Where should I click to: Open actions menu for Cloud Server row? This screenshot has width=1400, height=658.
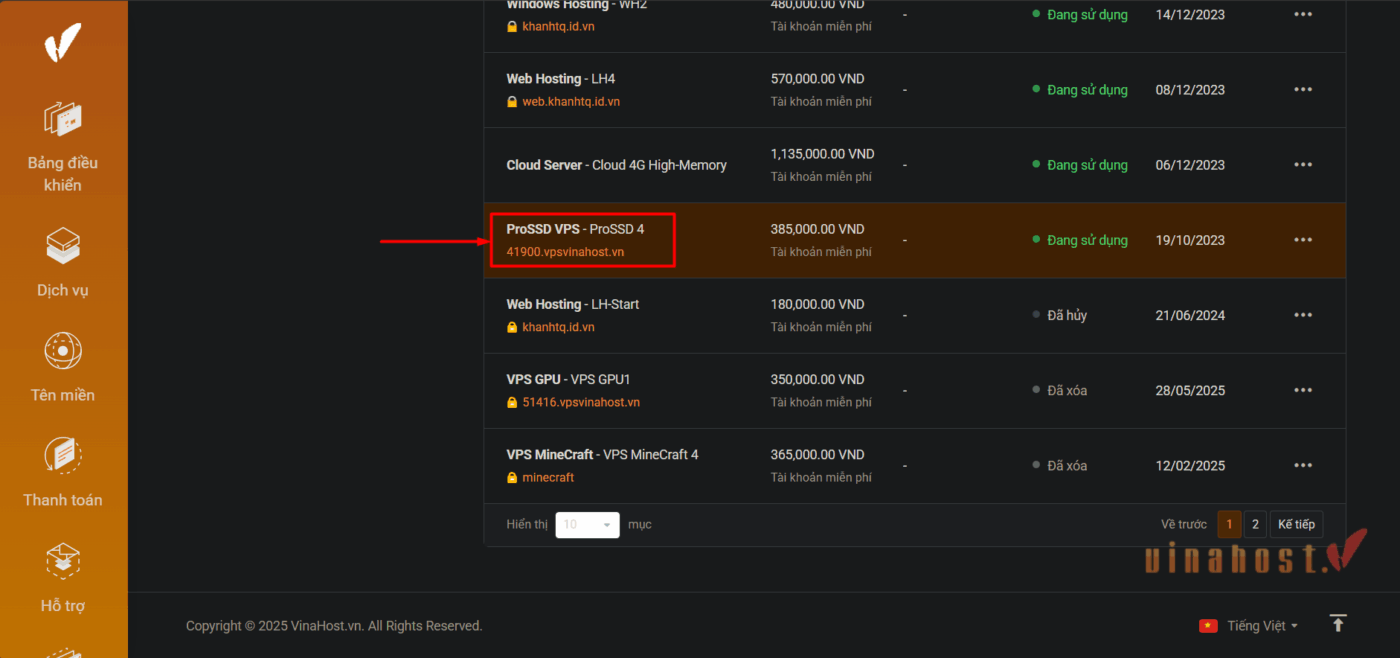(1303, 164)
